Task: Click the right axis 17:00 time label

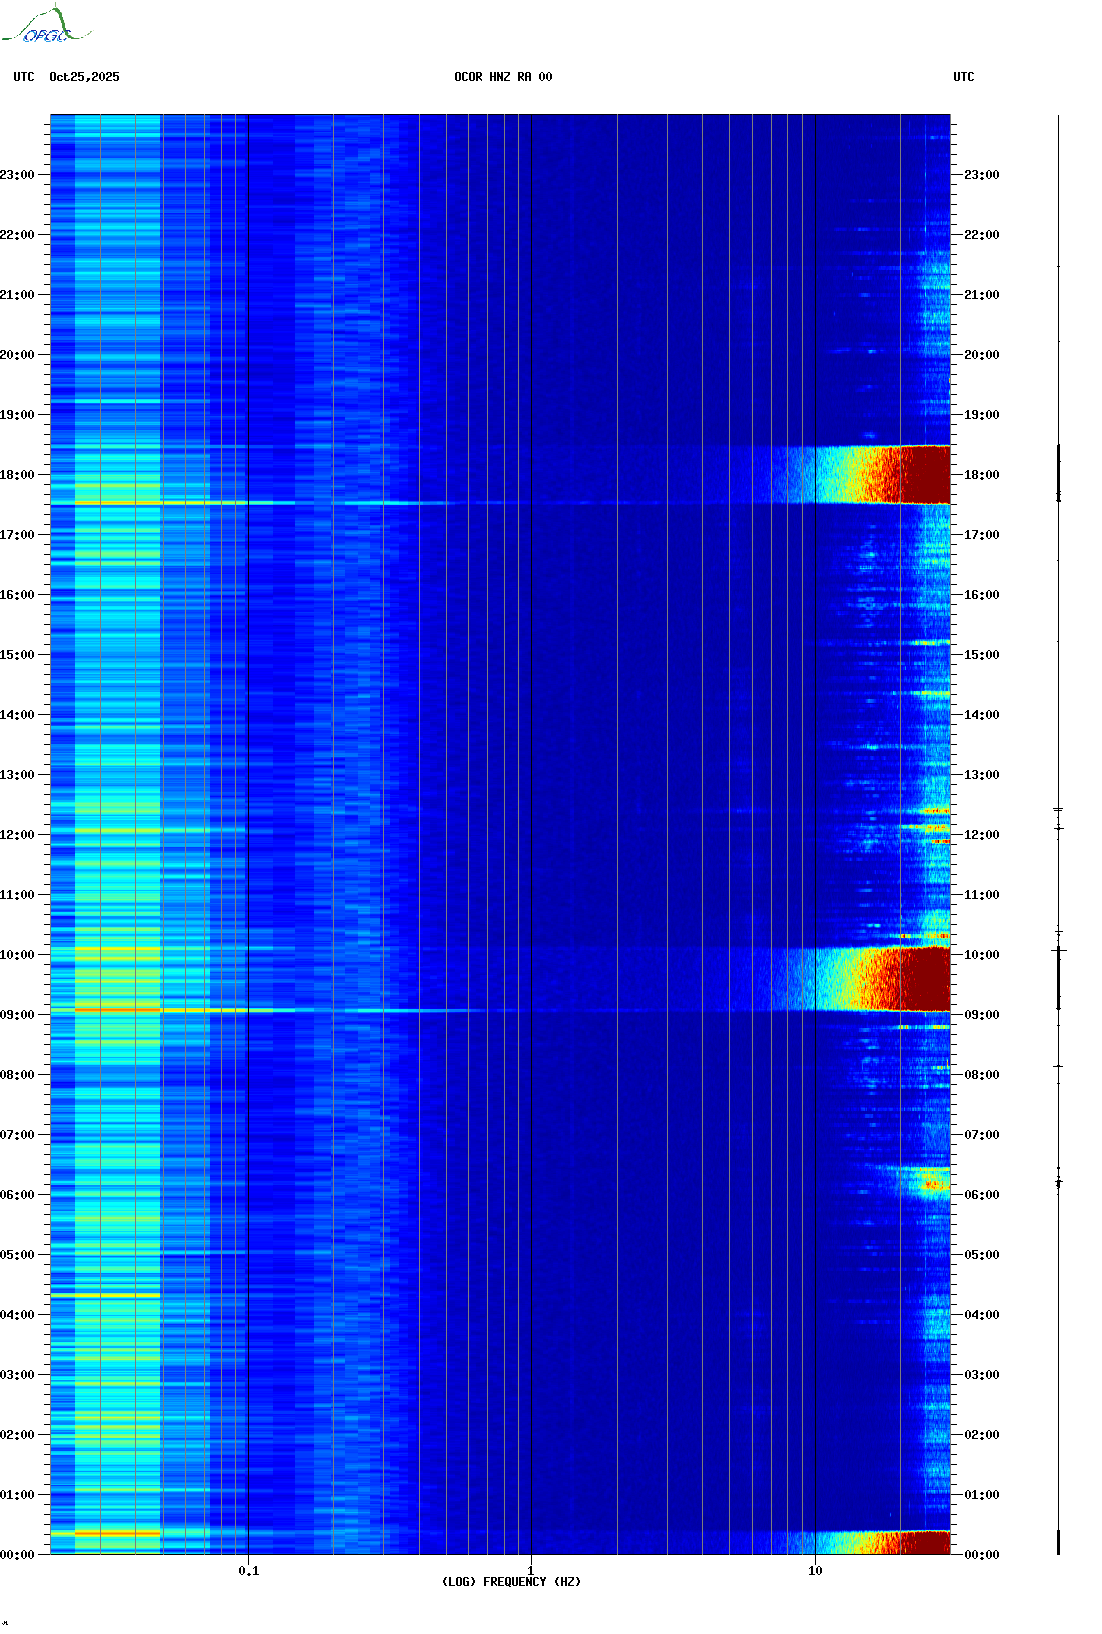Action: [x=981, y=535]
